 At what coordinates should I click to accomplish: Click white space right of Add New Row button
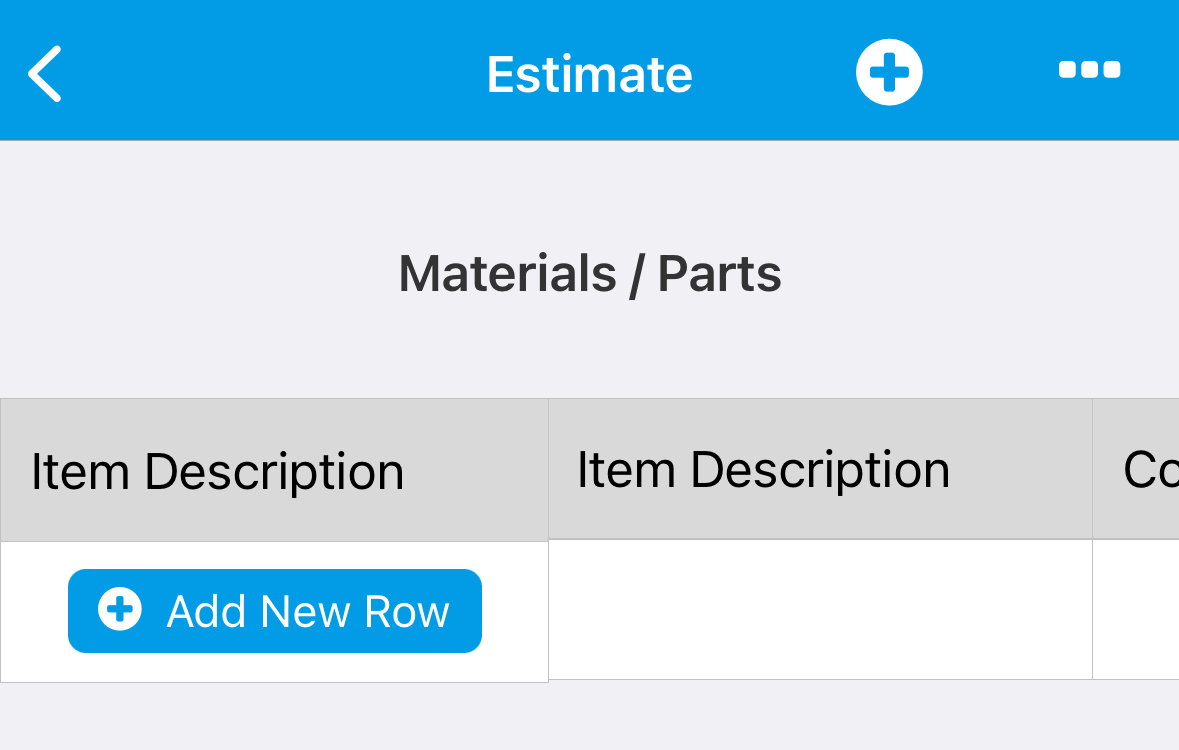tap(515, 612)
